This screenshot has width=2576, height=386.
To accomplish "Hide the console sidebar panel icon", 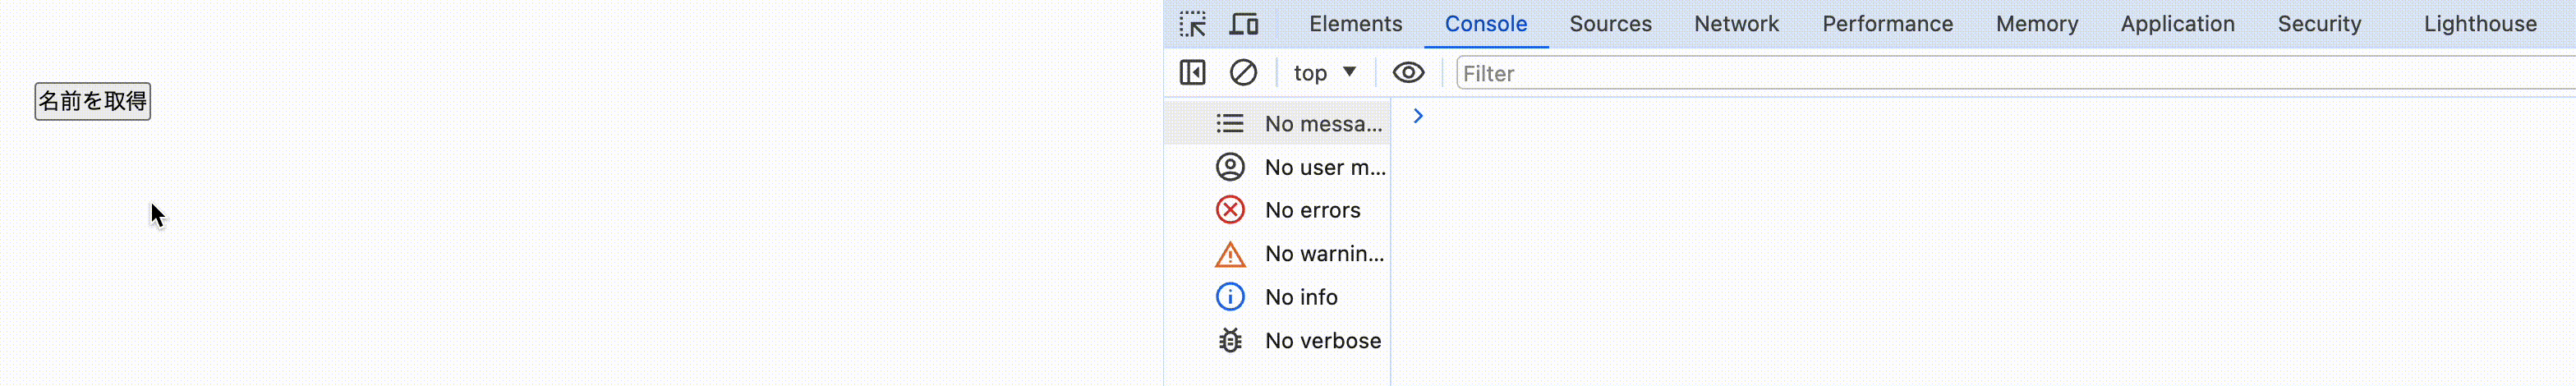I will click(x=1193, y=73).
